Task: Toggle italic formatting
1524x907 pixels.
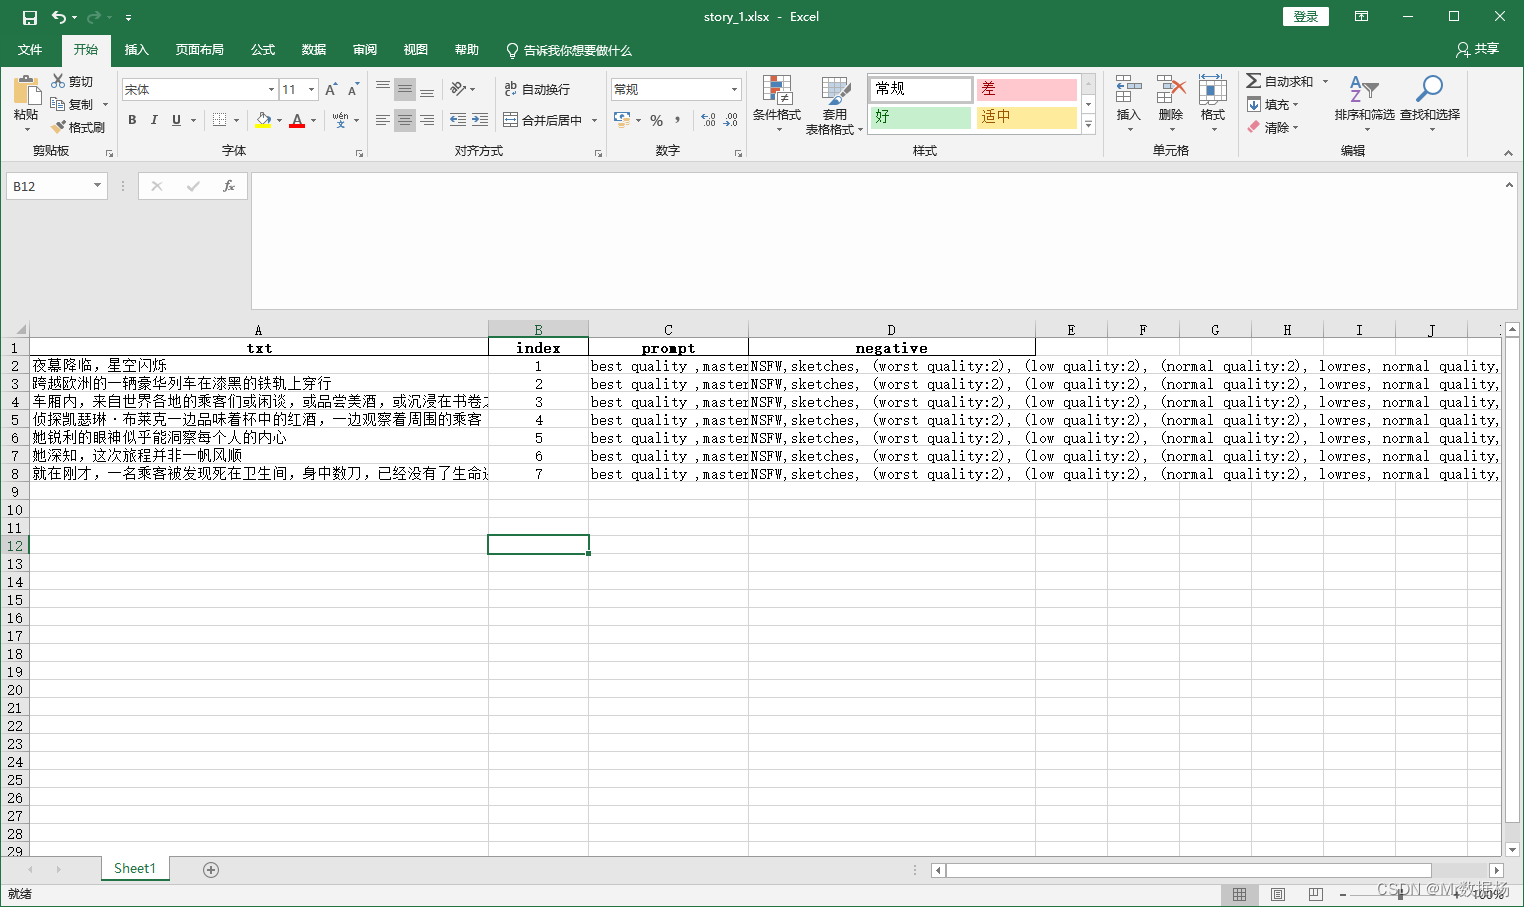Action: [x=154, y=120]
